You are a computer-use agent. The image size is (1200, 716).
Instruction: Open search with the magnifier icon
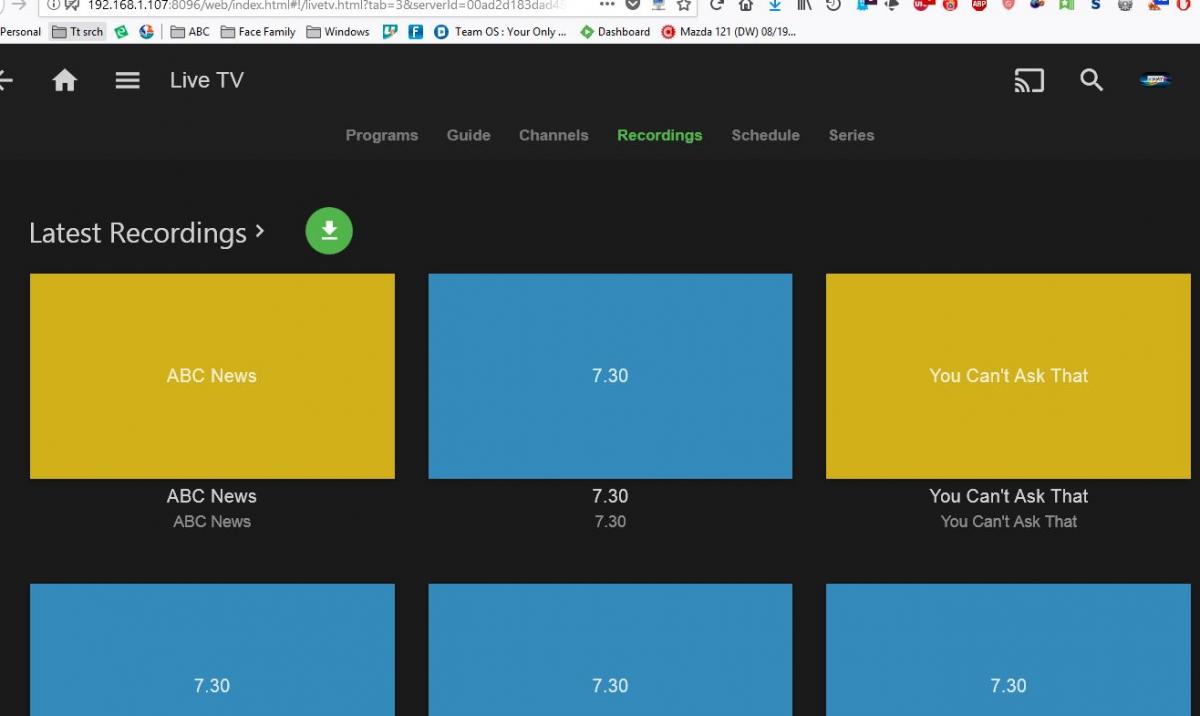(1091, 81)
